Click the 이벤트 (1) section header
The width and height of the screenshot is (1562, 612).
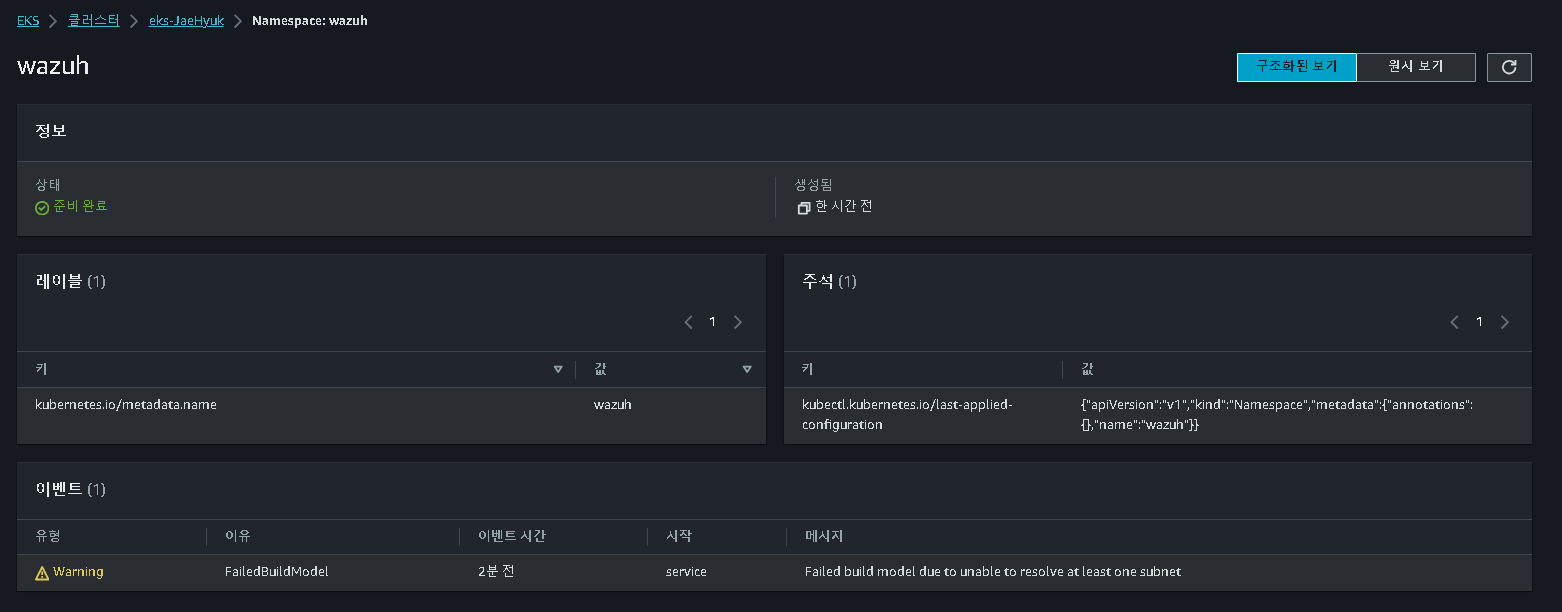coord(70,489)
